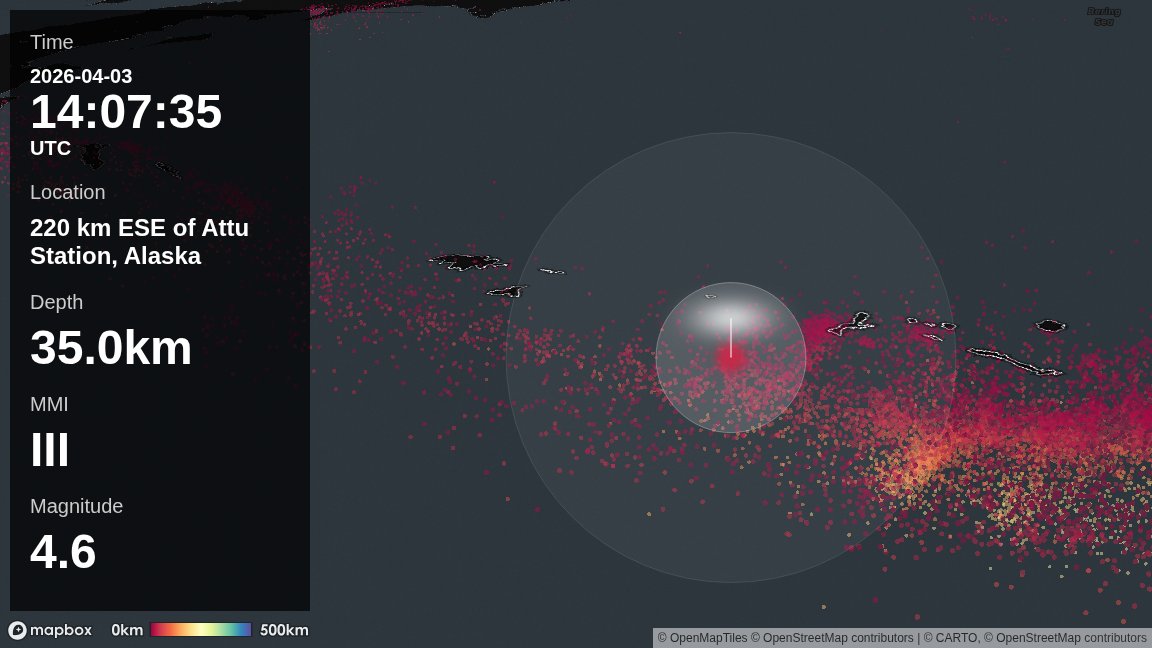This screenshot has width=1152, height=648.
Task: Expand the Time section of the info panel
Action: 51,42
